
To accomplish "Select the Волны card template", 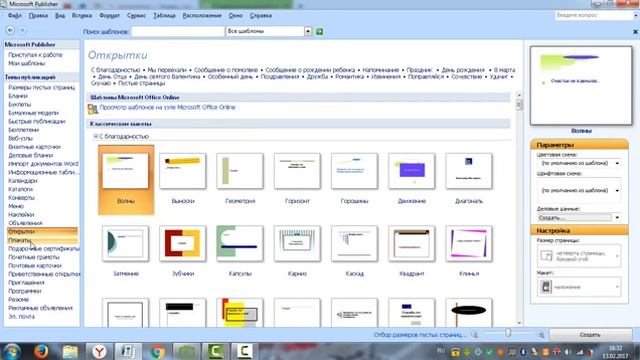I will 126,180.
